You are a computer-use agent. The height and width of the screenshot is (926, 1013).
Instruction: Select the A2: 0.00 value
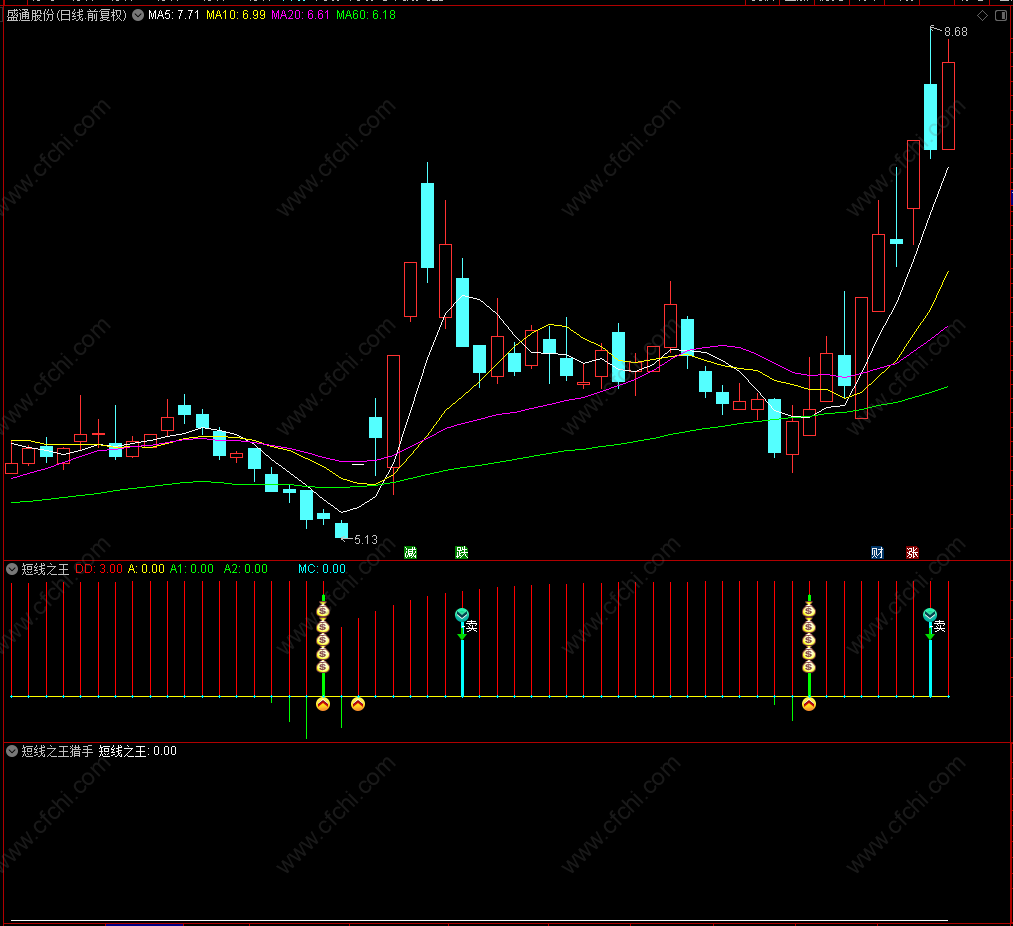[245, 569]
